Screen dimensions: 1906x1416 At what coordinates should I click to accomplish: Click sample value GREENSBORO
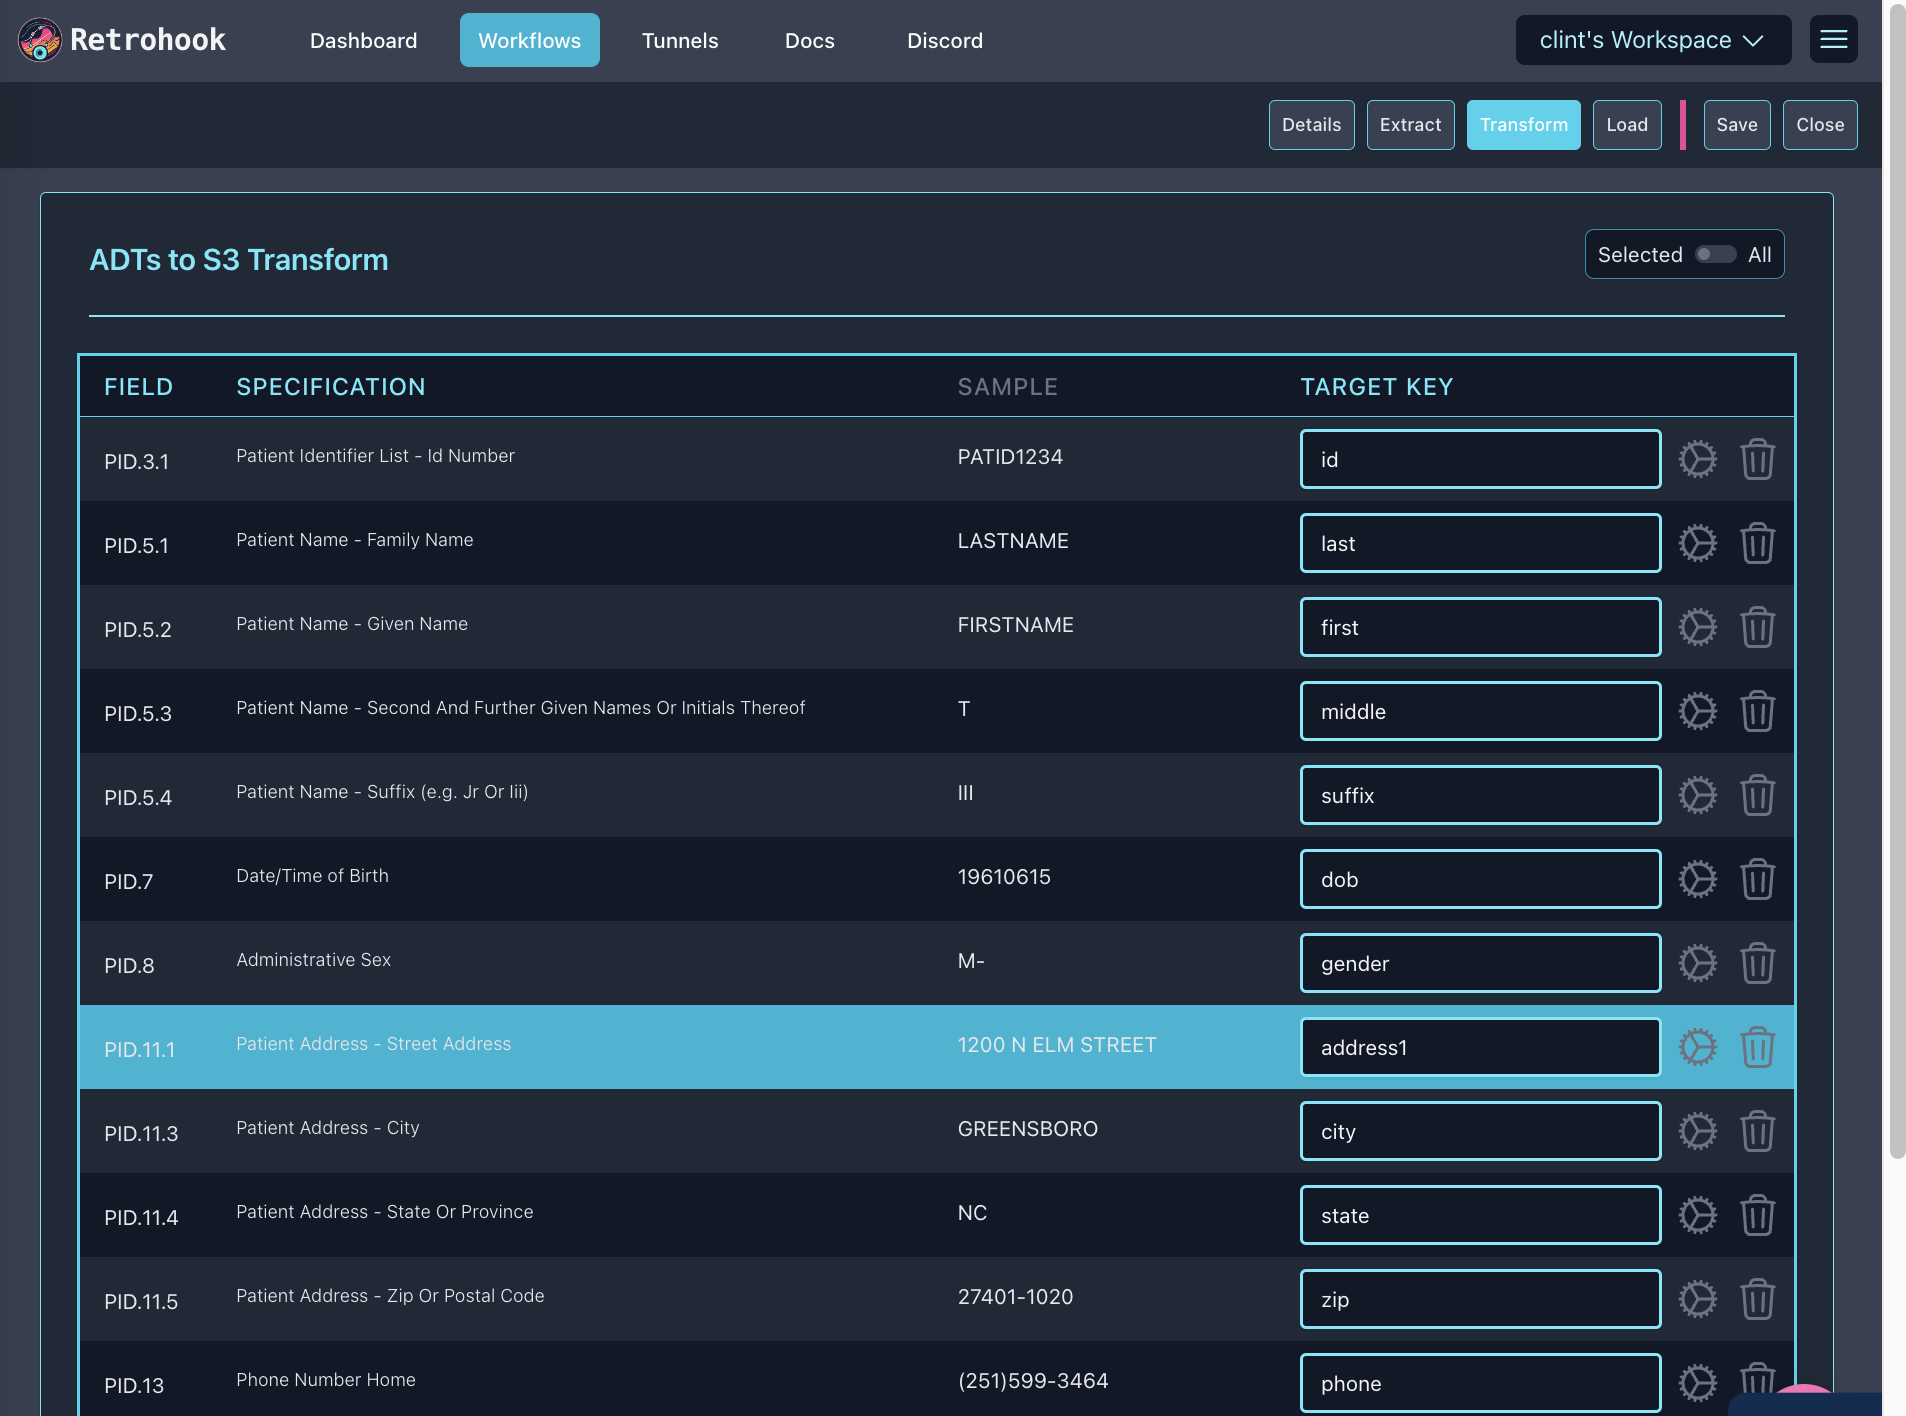pyautogui.click(x=1027, y=1128)
